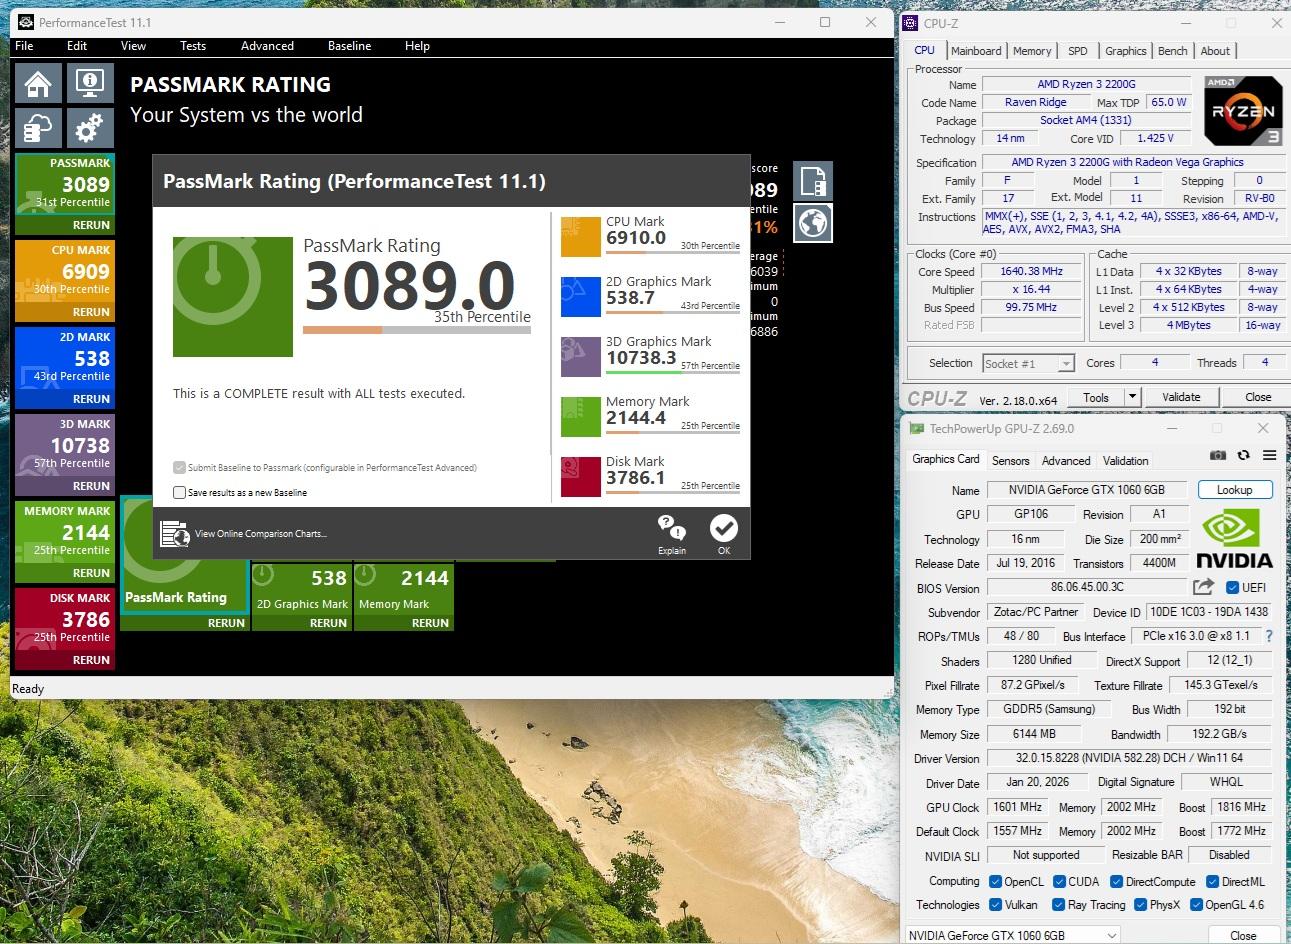Screen dimensions: 1291x944
Task: Take a GPU-Z screenshot with the camera icon
Action: [1217, 455]
